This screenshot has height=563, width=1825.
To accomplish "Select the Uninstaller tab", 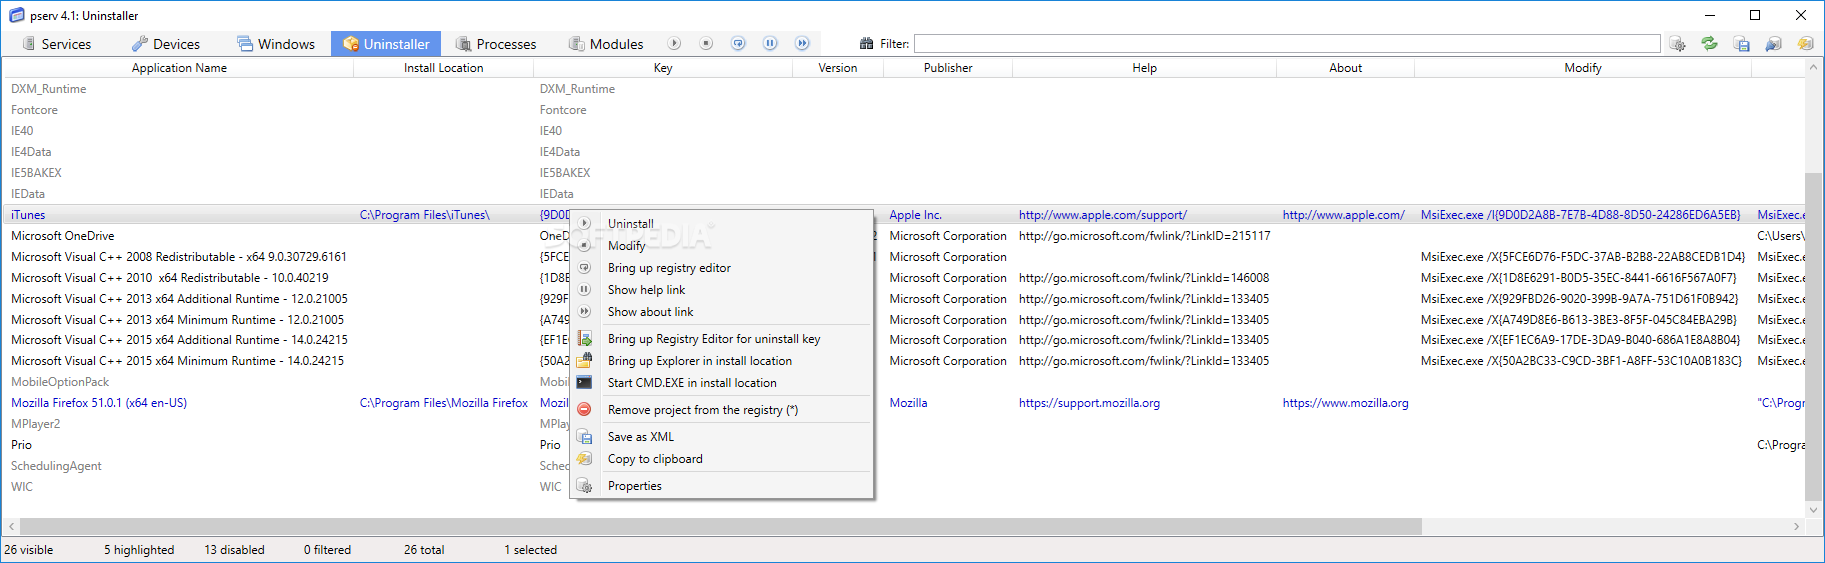I will coord(386,44).
